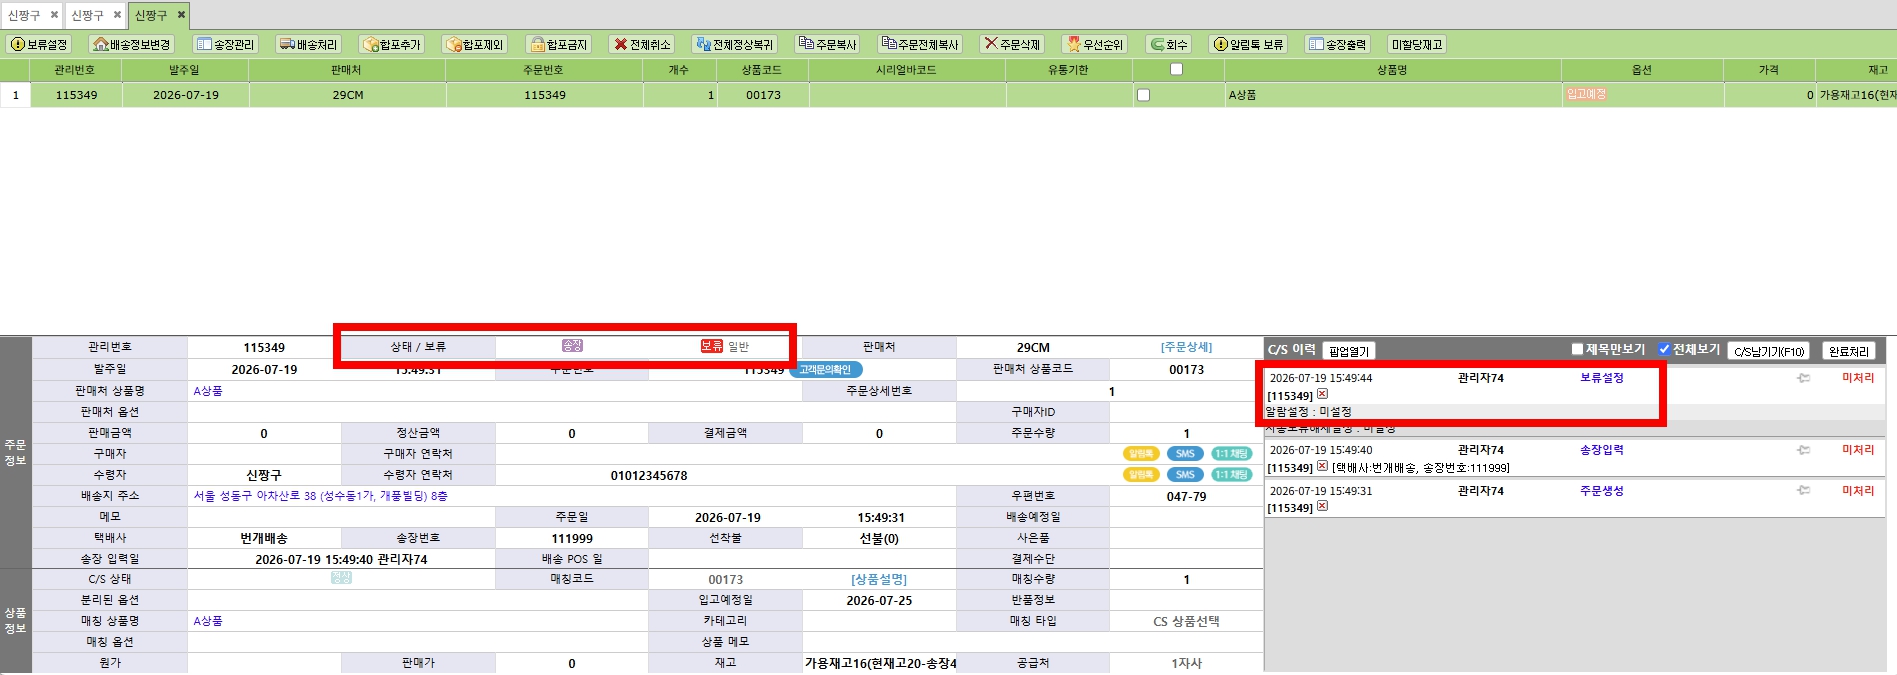Click 고객문의확인 badge
Screen dimensions: 1897x675
pos(825,370)
